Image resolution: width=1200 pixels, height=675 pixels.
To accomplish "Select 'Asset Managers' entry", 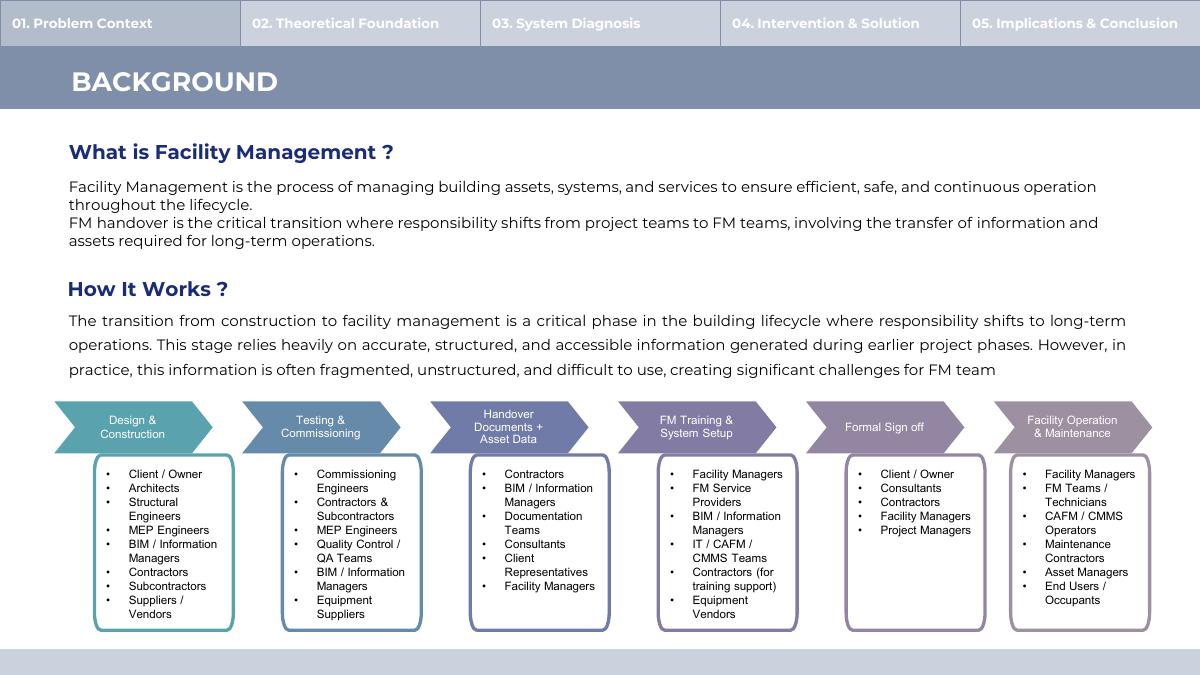I will click(x=1086, y=572).
